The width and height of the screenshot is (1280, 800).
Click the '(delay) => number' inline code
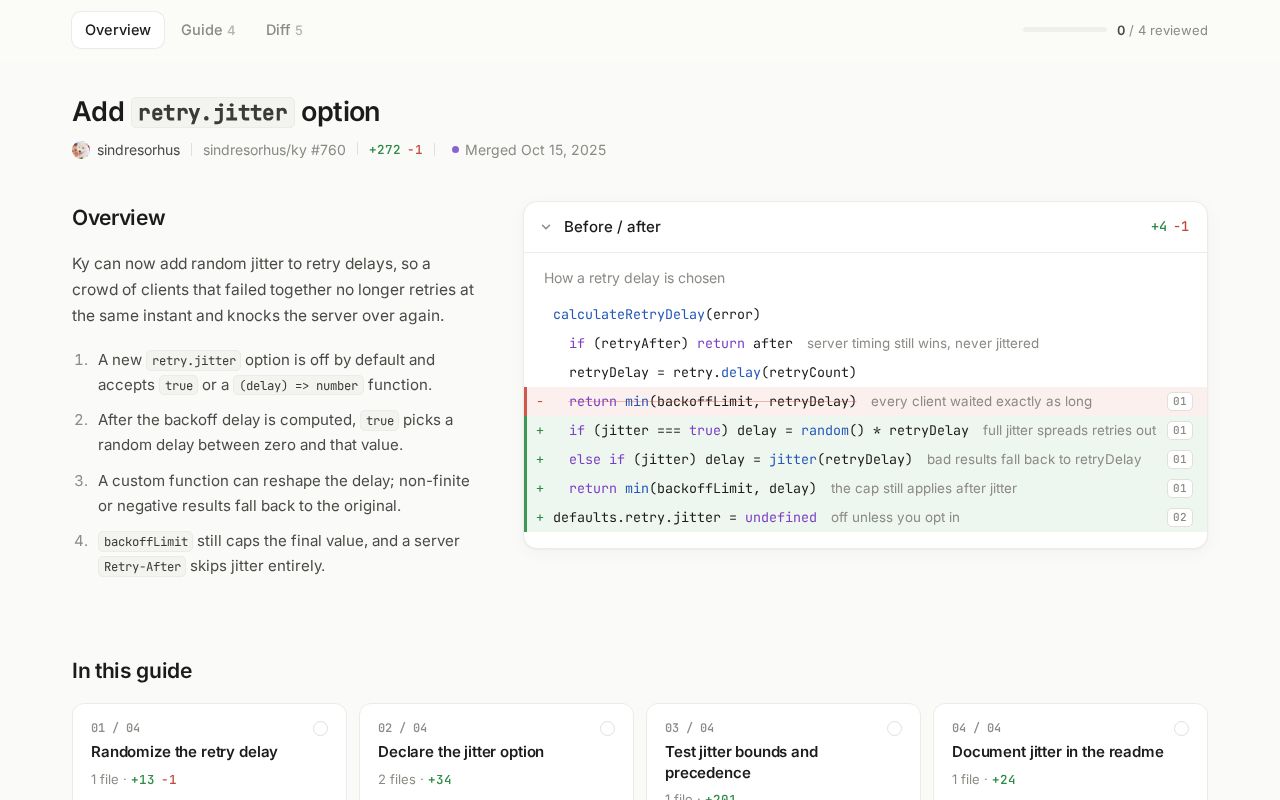pyautogui.click(x=299, y=385)
